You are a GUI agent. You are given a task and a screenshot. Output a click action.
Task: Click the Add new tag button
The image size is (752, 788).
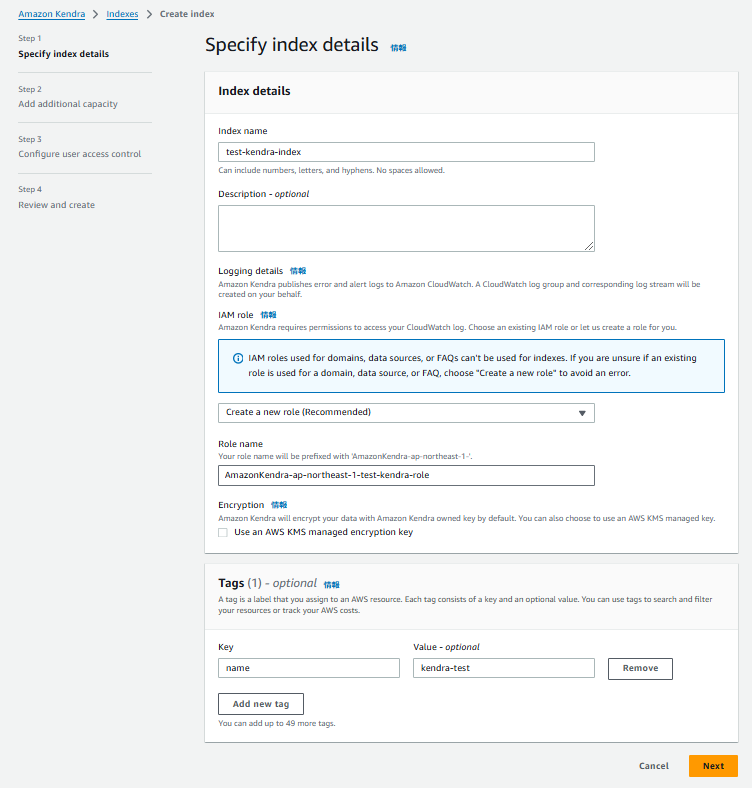click(x=260, y=704)
